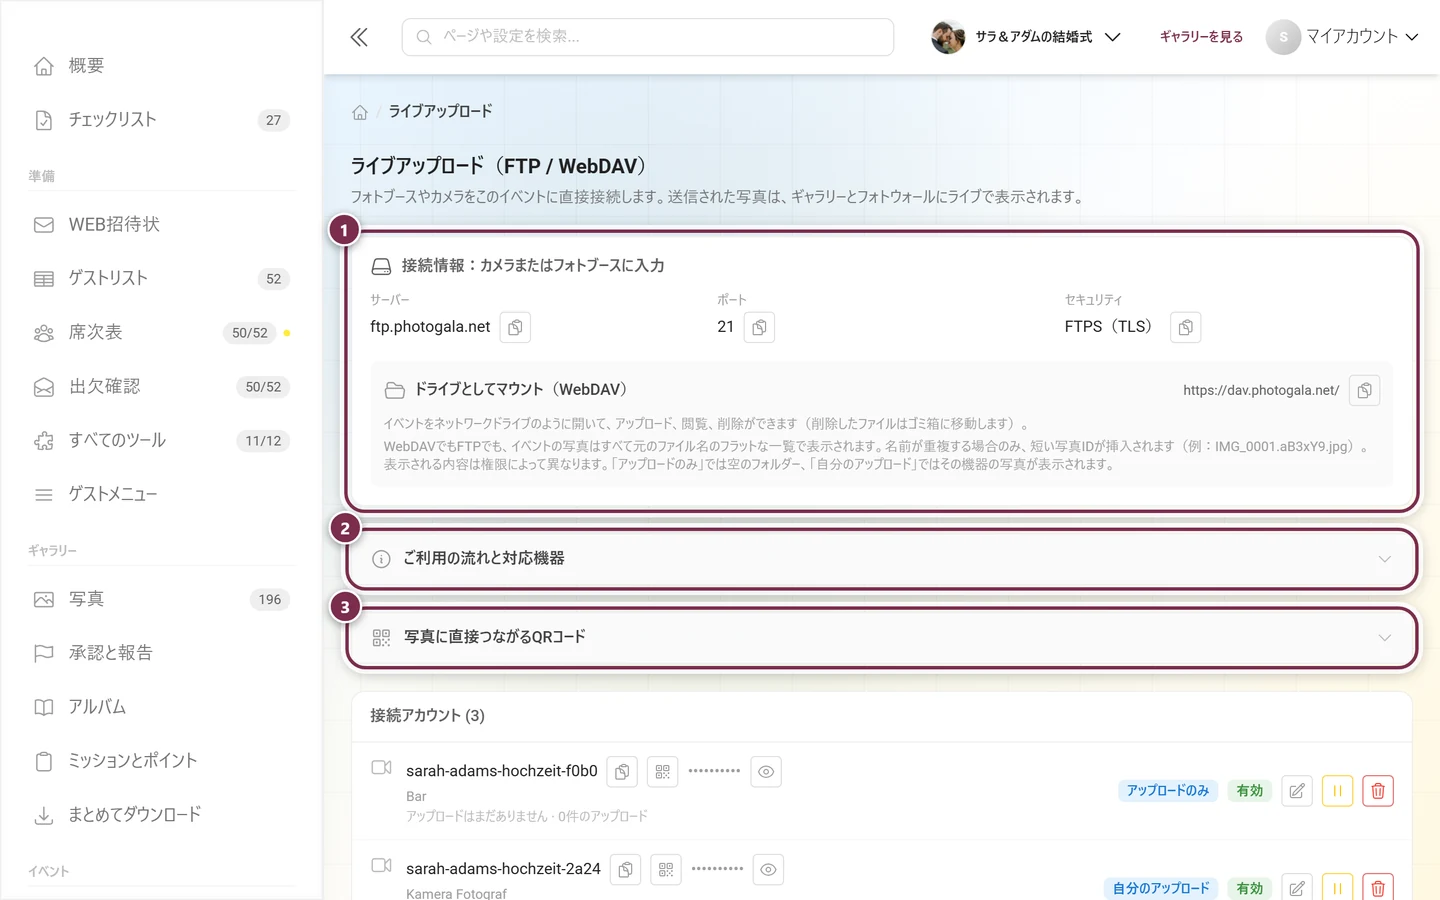Copy the server address ftp.photogala.net
The image size is (1440, 900).
tap(515, 327)
